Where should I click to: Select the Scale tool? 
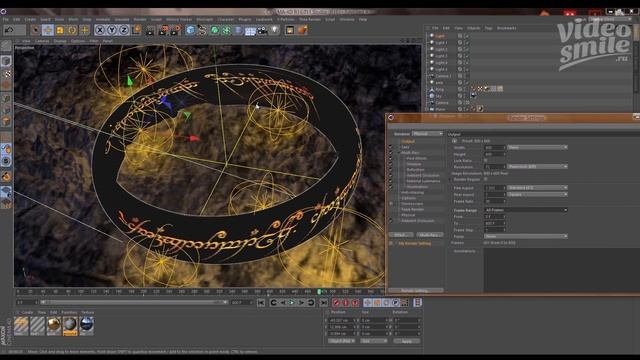pyautogui.click(x=60, y=30)
